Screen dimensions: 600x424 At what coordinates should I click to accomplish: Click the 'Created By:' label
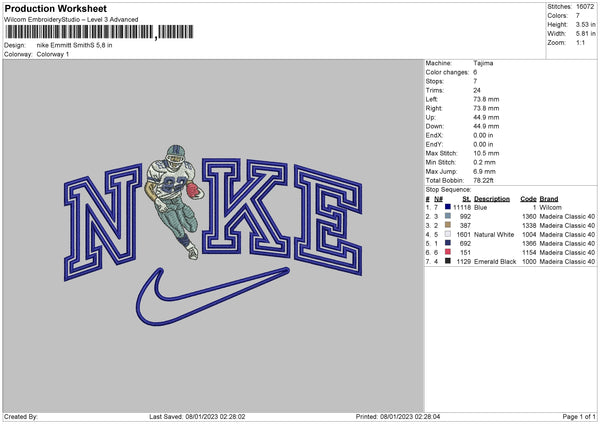21,417
